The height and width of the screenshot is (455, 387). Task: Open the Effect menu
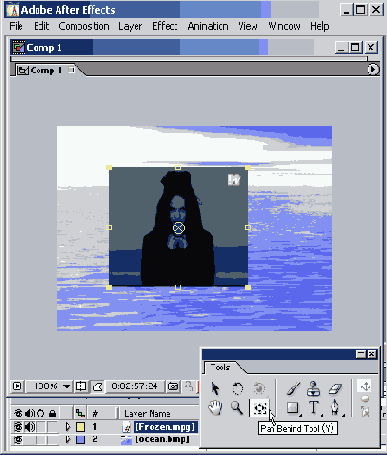tap(165, 26)
